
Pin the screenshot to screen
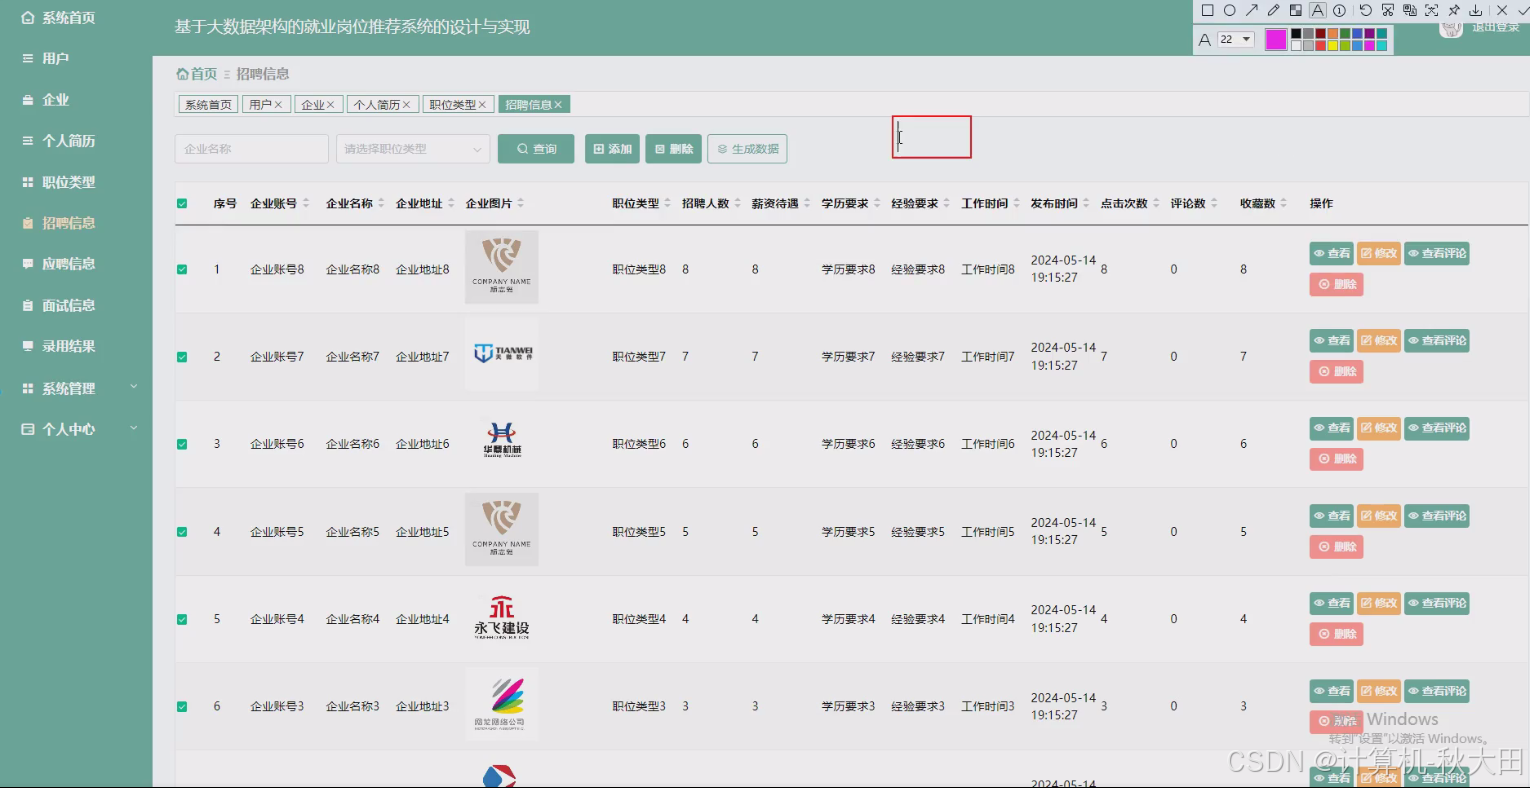1454,10
